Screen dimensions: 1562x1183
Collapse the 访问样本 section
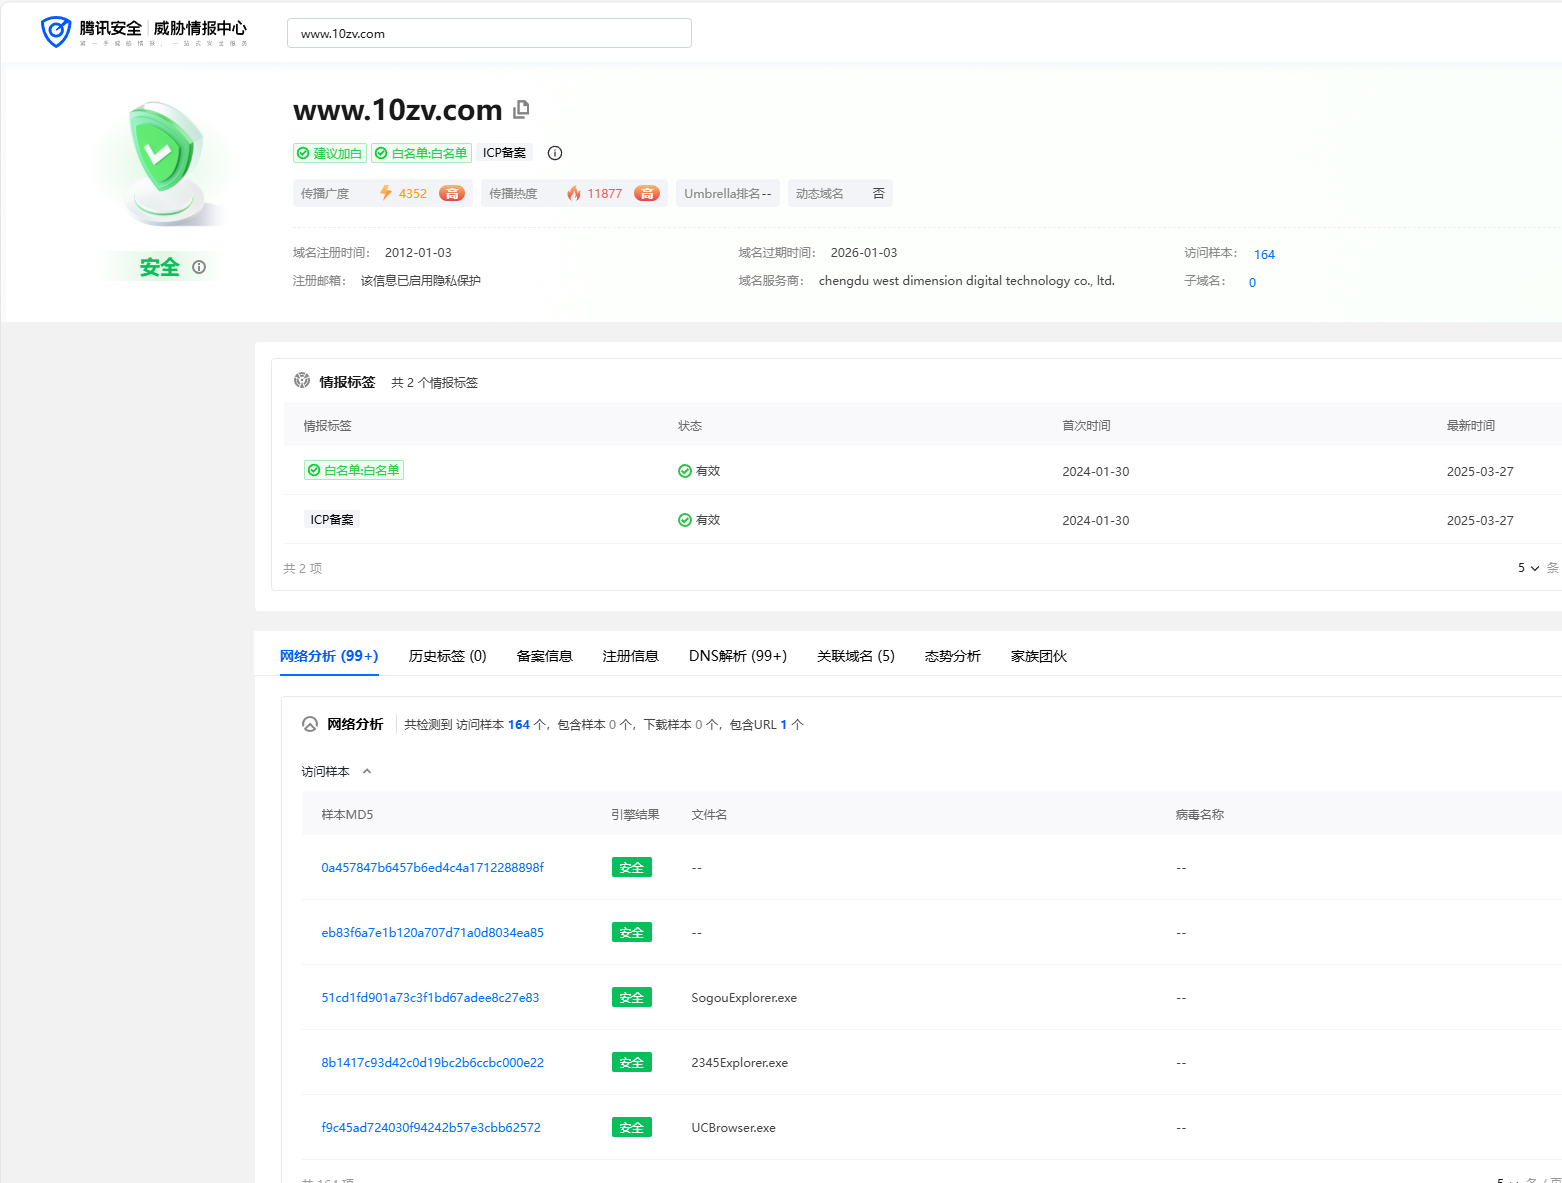click(x=367, y=771)
